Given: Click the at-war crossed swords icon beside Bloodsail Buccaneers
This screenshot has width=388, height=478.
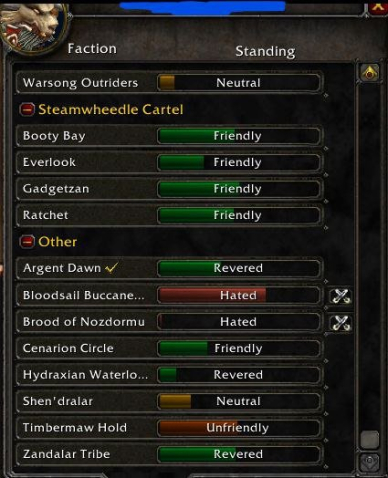Looking at the screenshot, I should click(341, 296).
